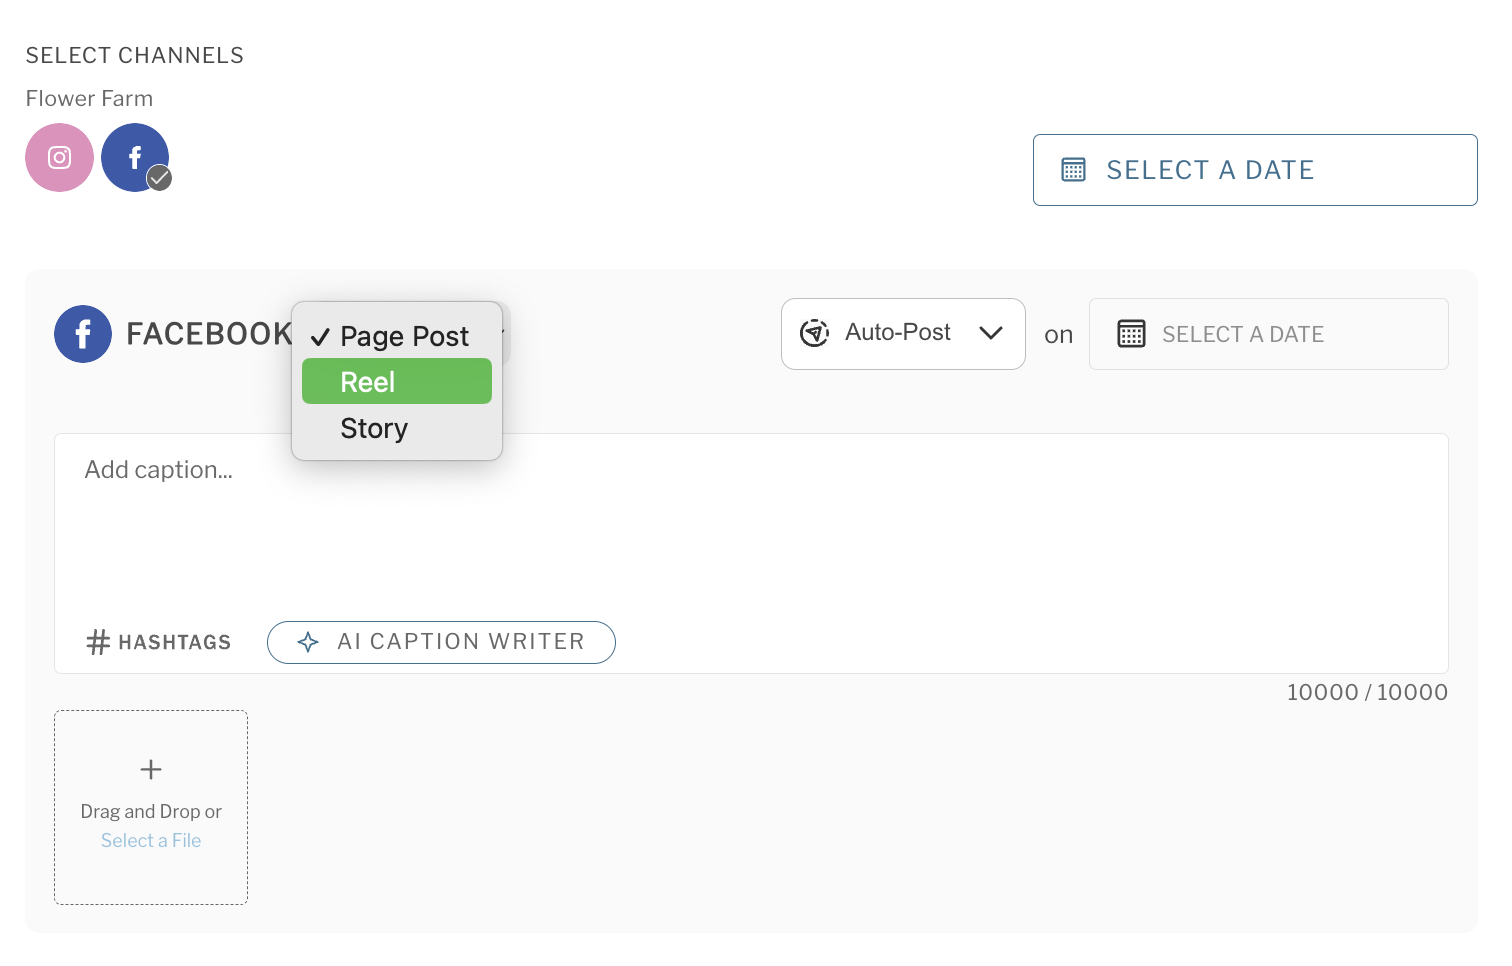Choose Story from the post type menu
This screenshot has width=1512, height=966.
(x=374, y=428)
